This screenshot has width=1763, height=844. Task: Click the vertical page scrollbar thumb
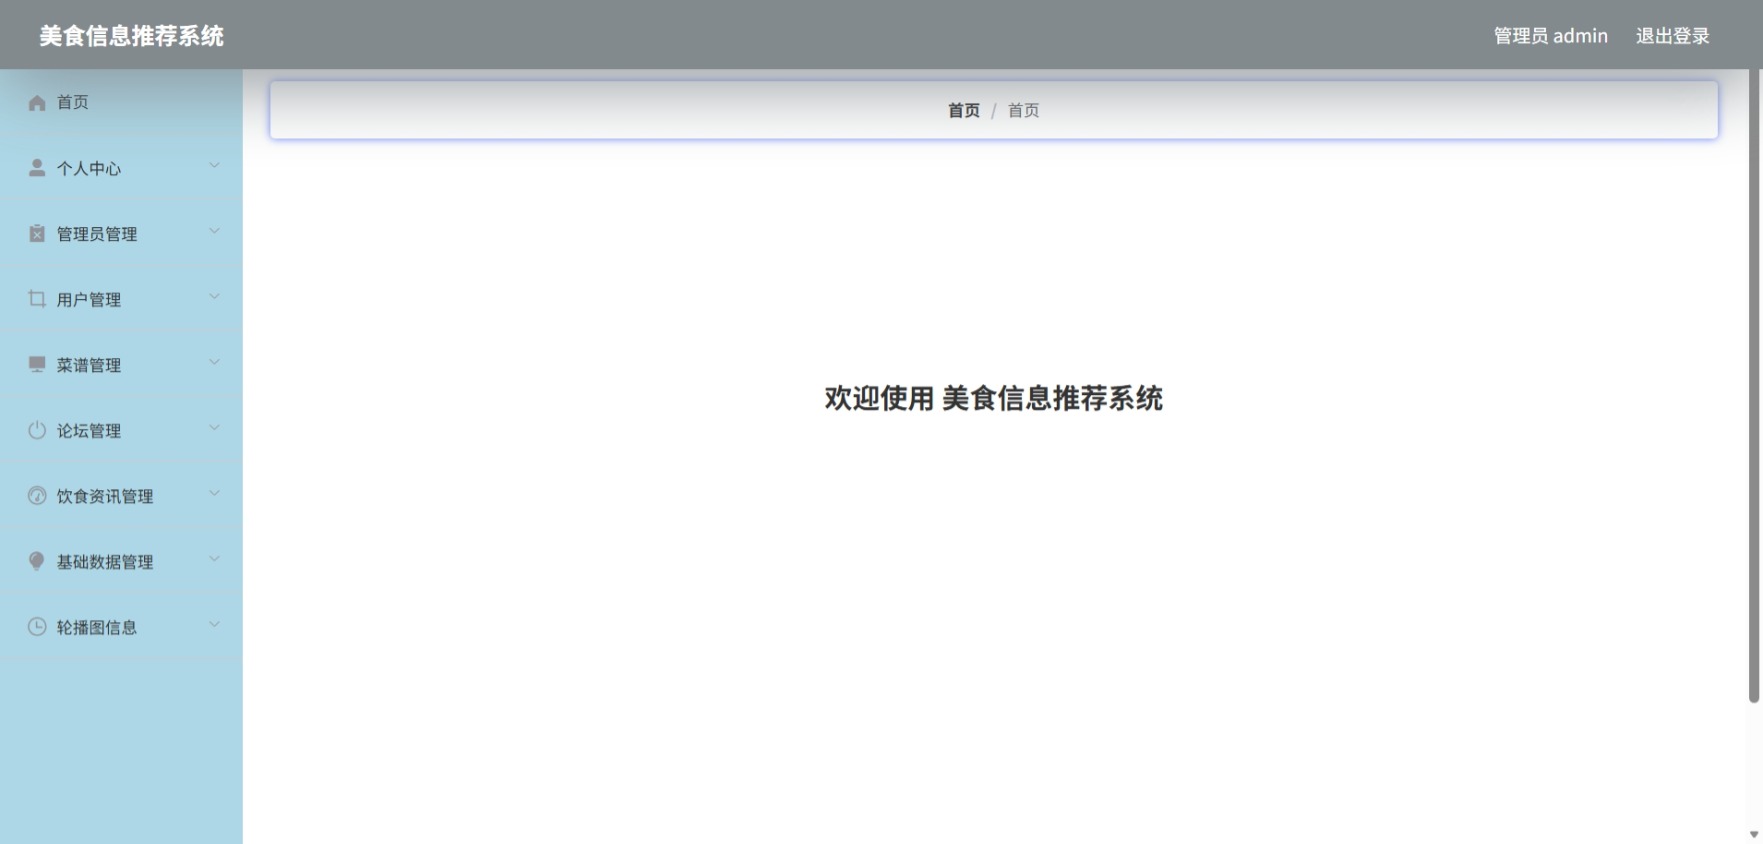pyautogui.click(x=1754, y=386)
